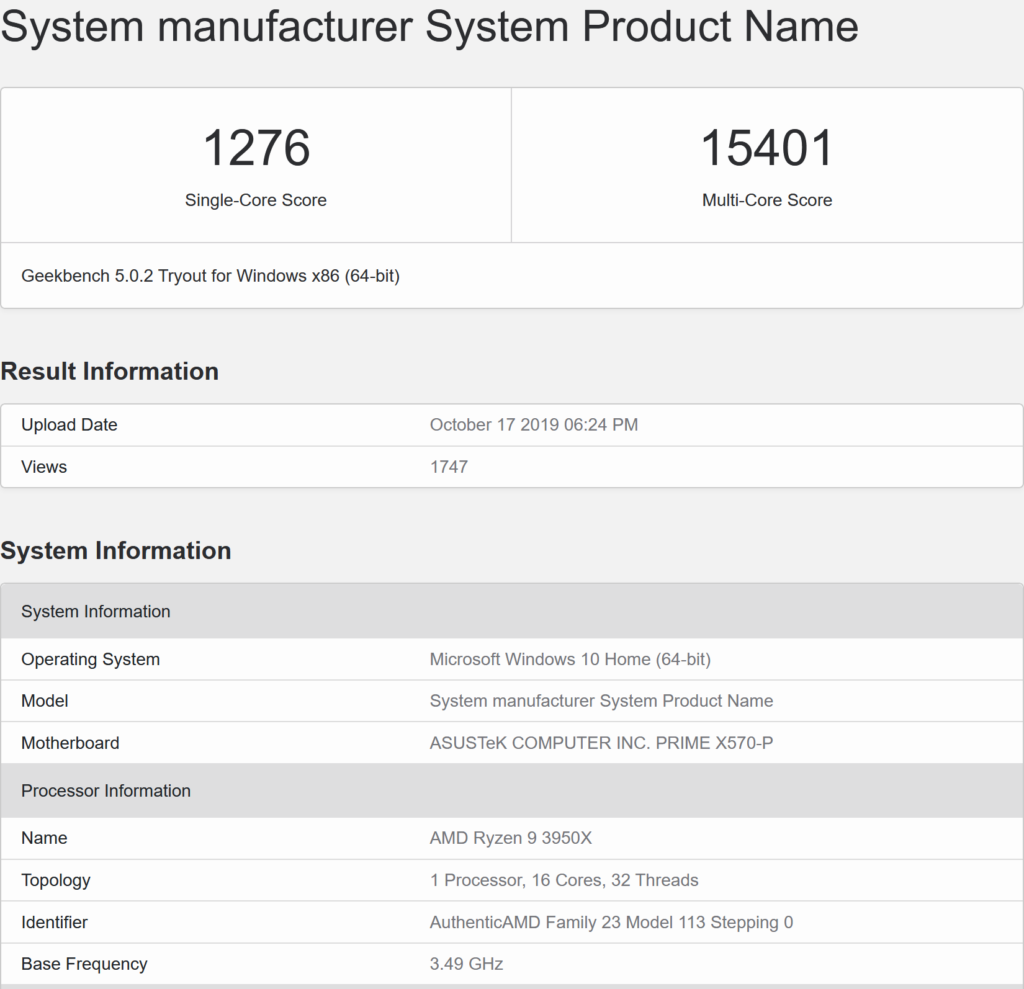
Task: Select 'Microsoft Windows 10 Home (64-bit)' value
Action: click(x=570, y=659)
